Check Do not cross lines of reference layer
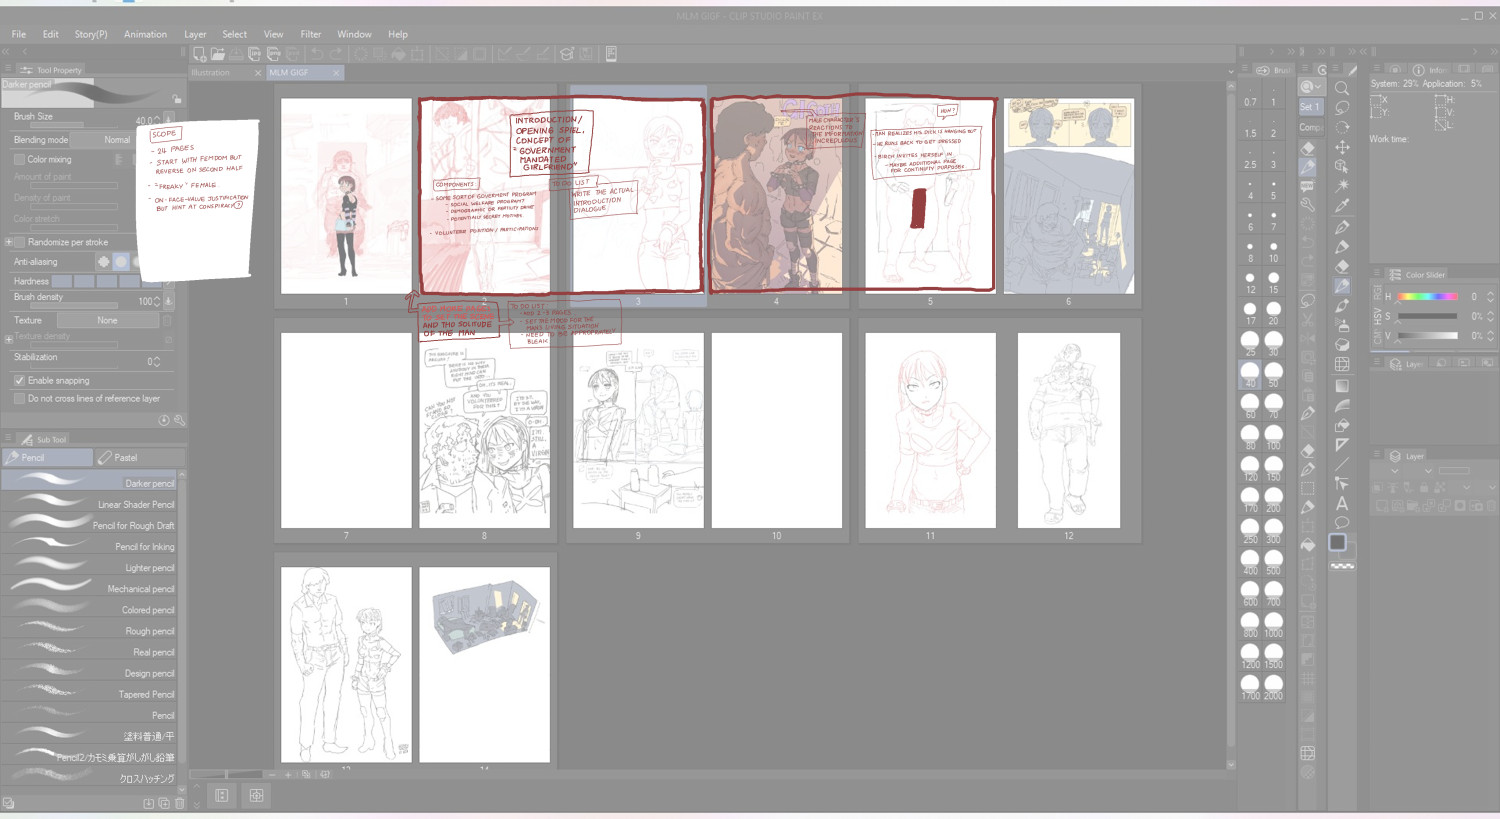This screenshot has width=1500, height=819. coord(19,398)
